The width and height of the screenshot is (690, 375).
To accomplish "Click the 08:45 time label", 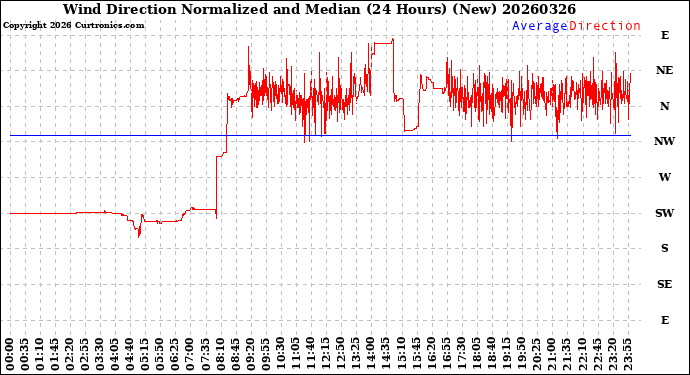I will tap(235, 355).
